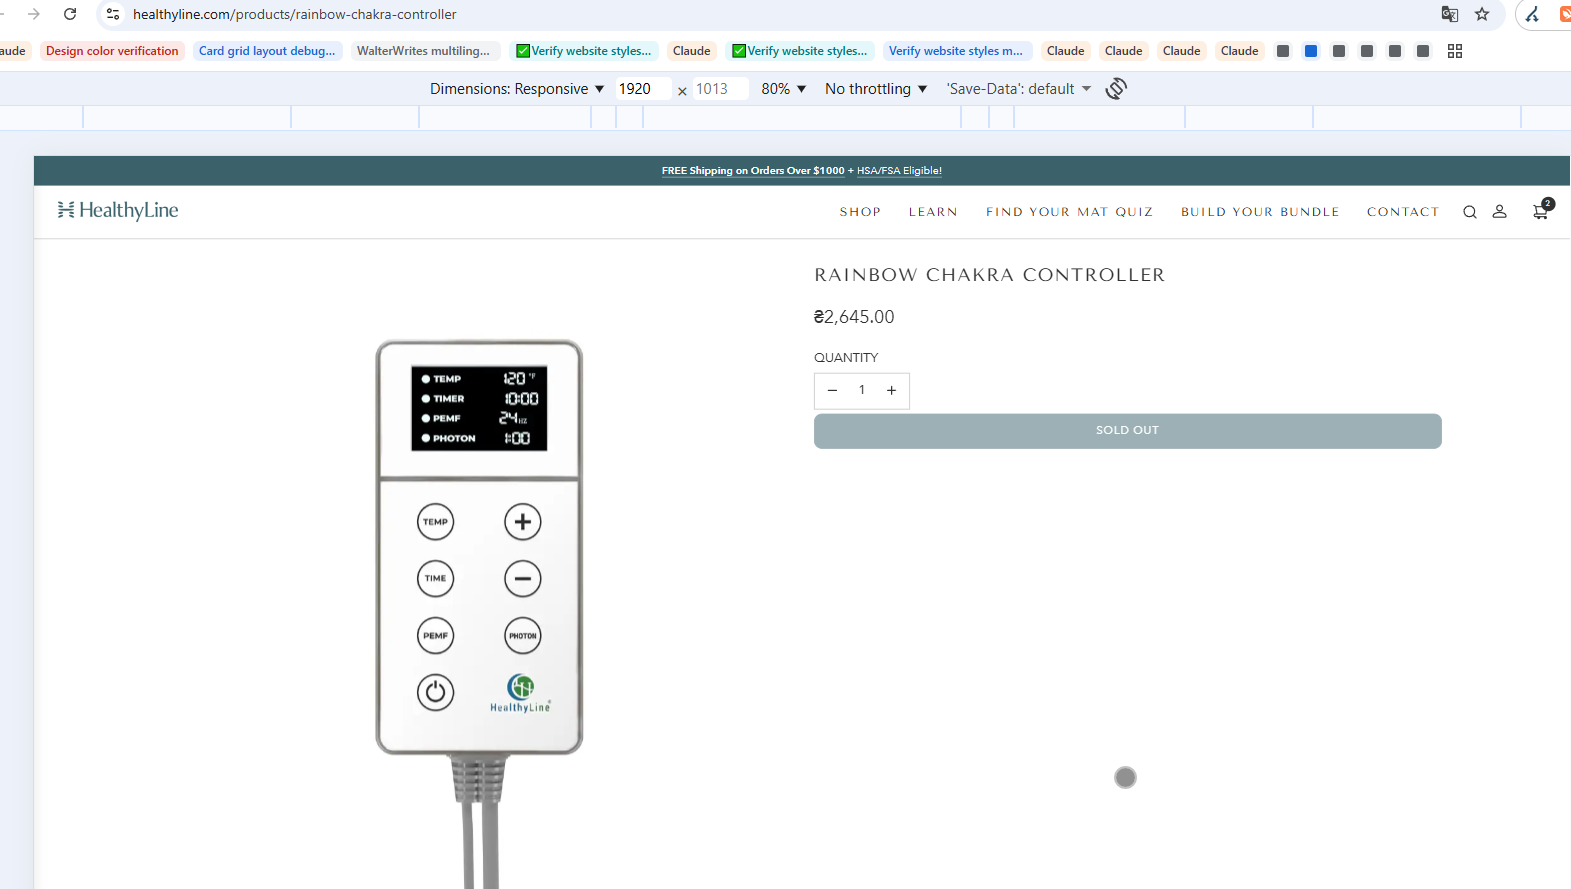
Task: Click the viewport height field showing 1013
Action: 719,89
